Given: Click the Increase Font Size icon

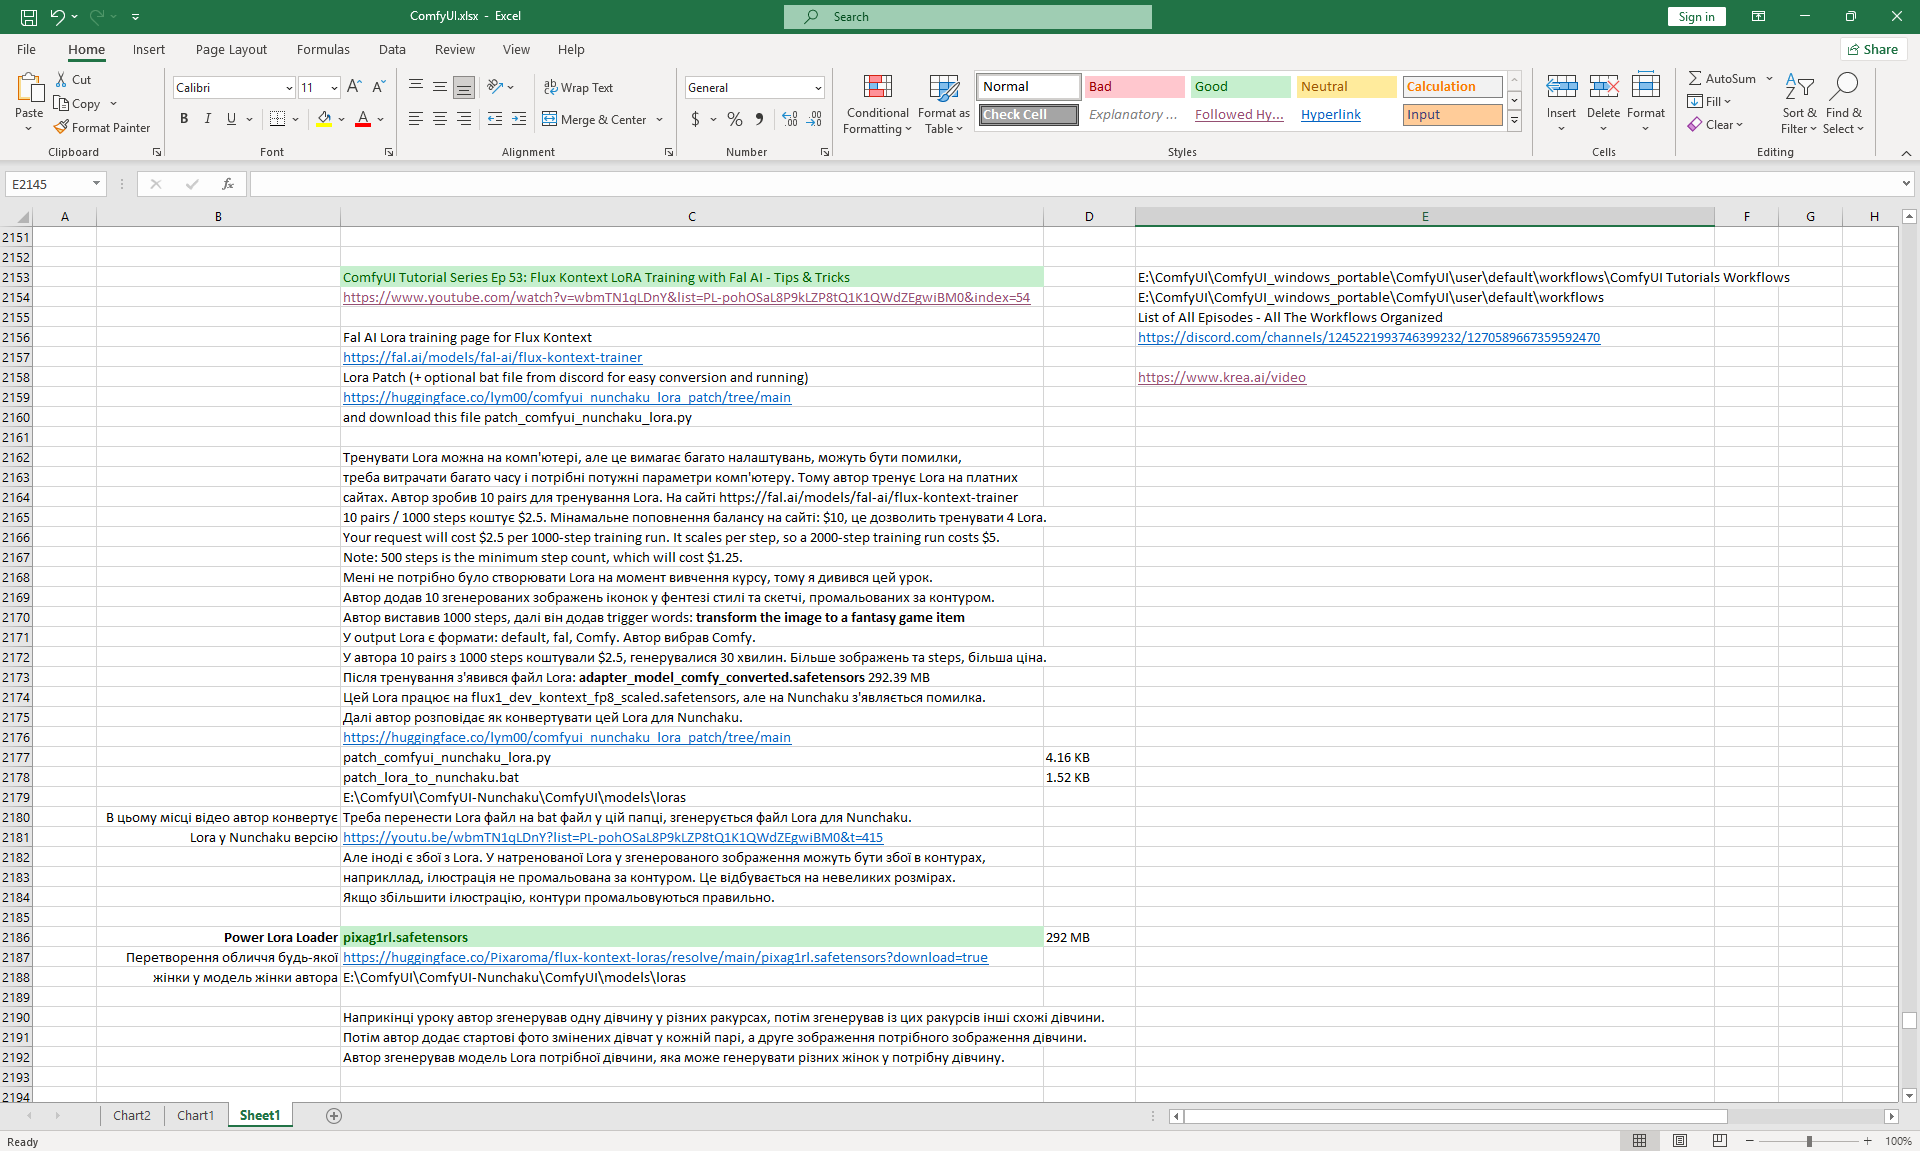Looking at the screenshot, I should [x=354, y=87].
